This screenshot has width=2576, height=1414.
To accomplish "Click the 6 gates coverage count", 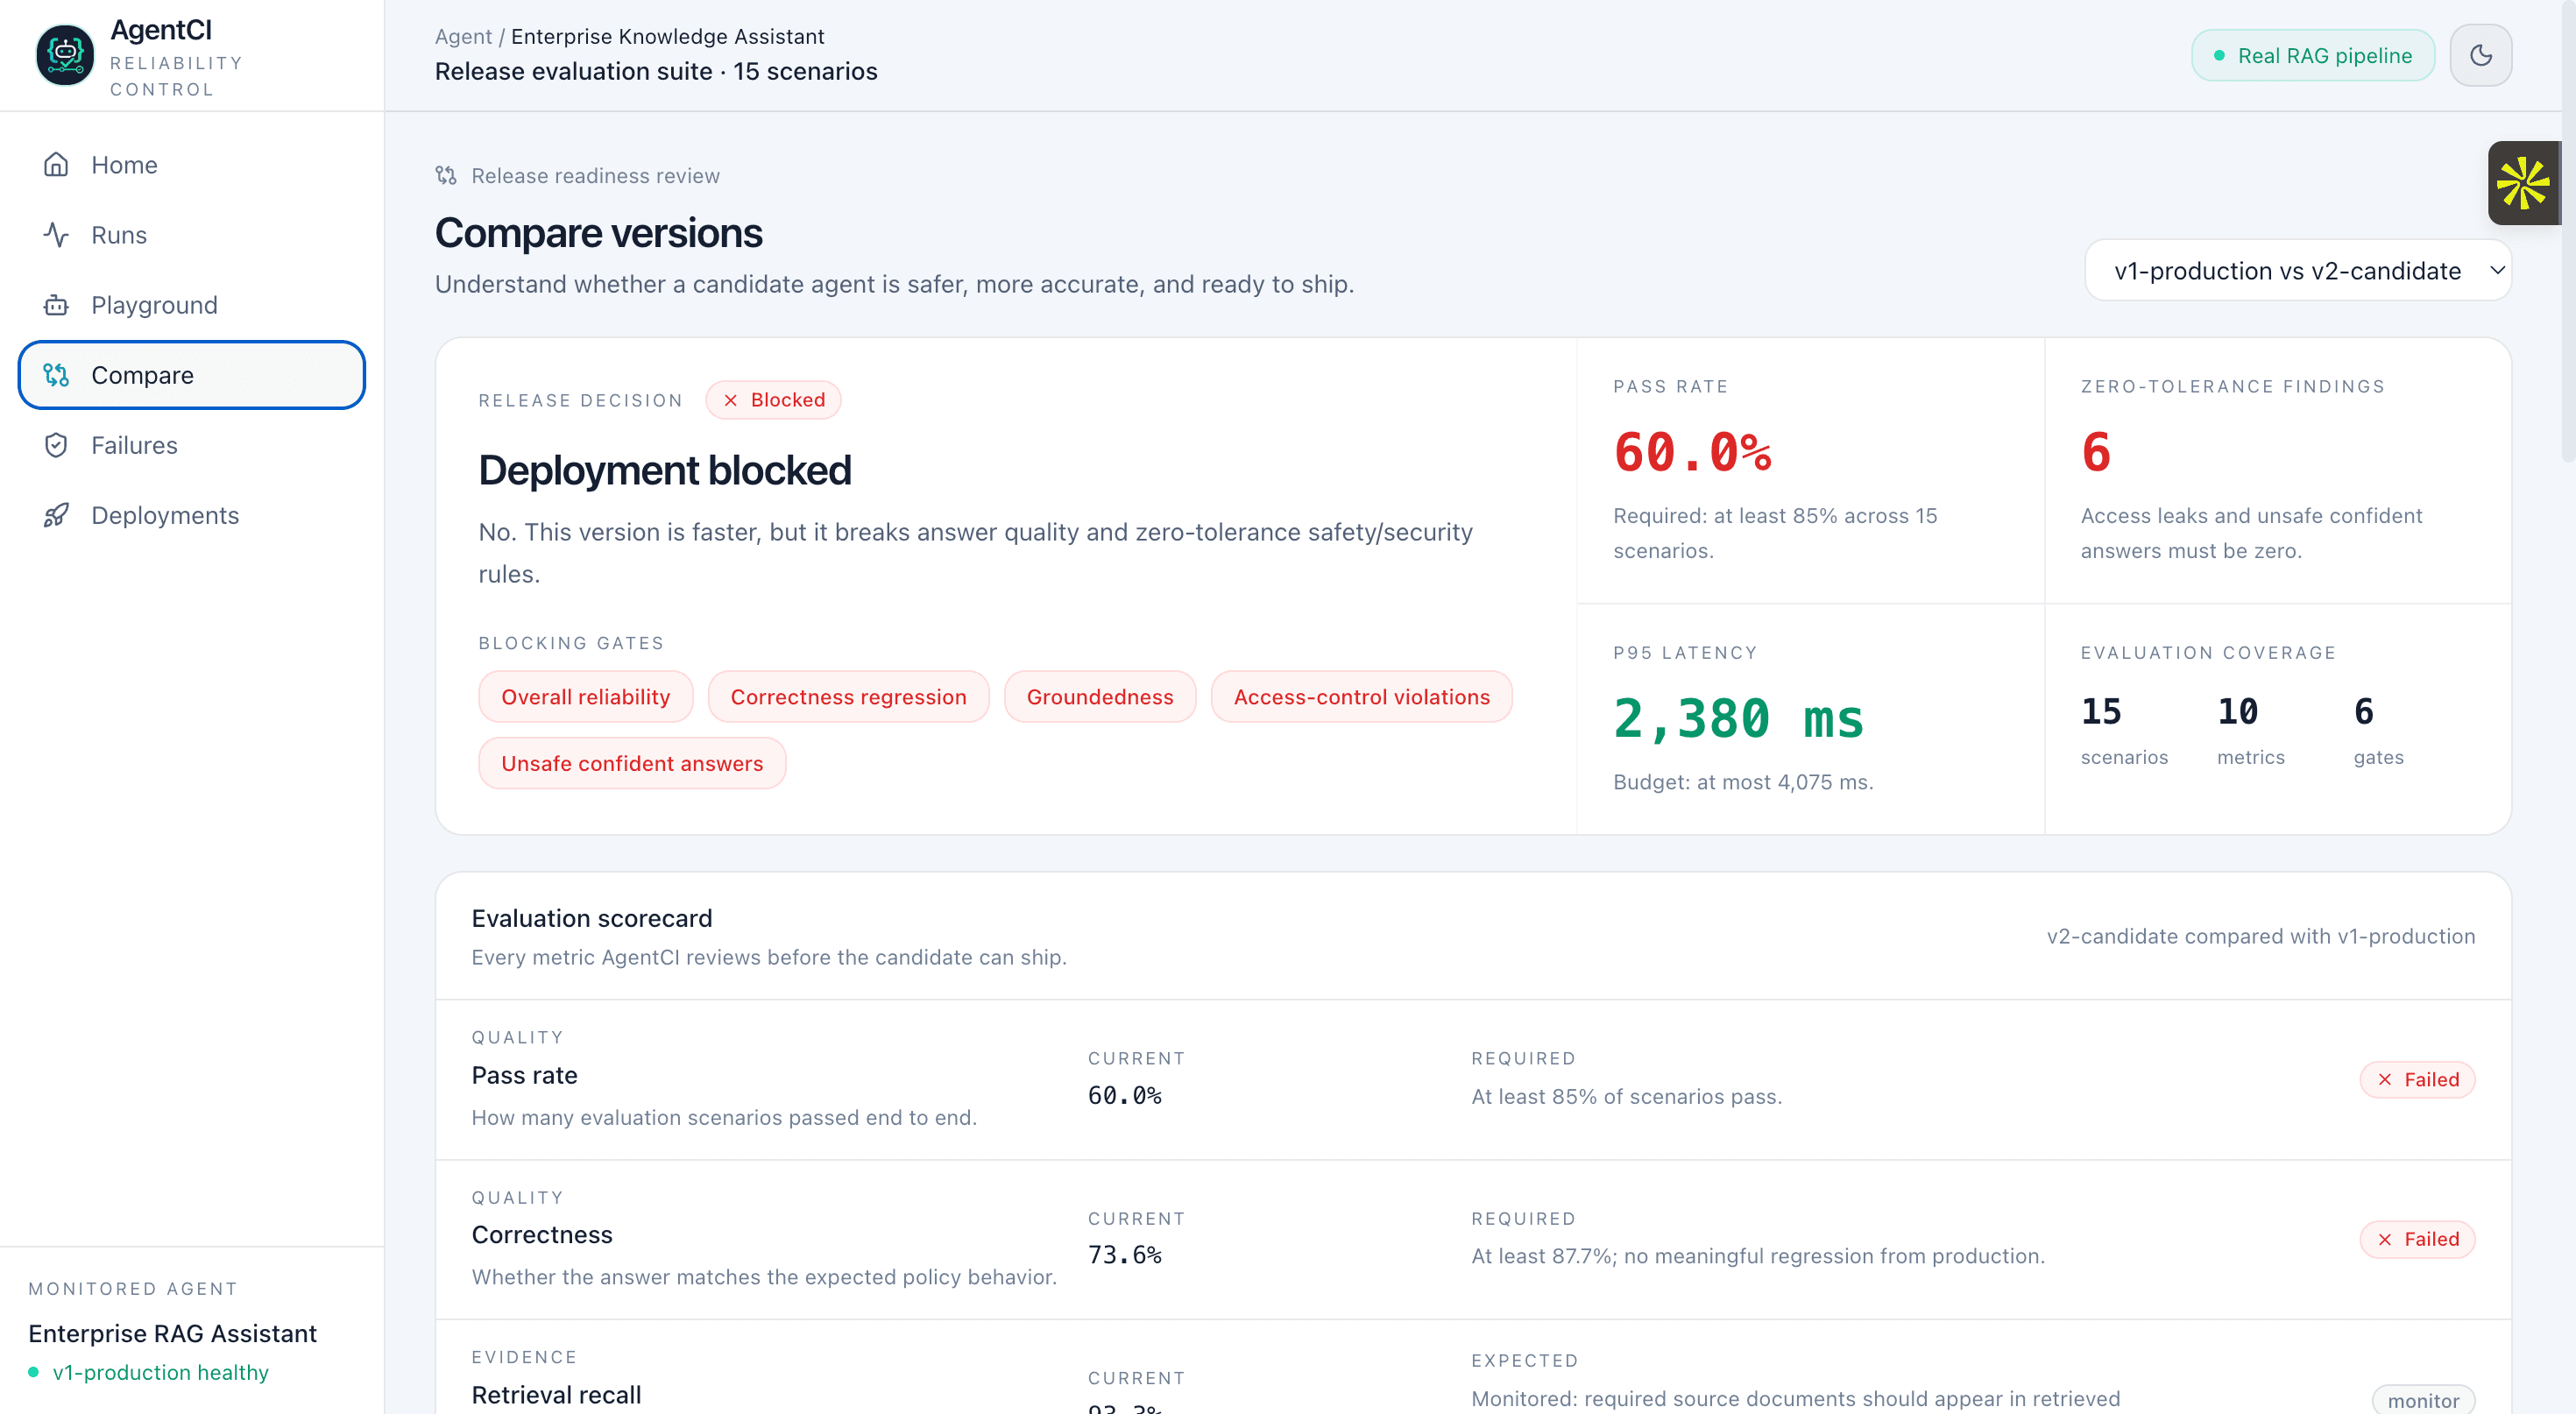I will (x=2364, y=711).
